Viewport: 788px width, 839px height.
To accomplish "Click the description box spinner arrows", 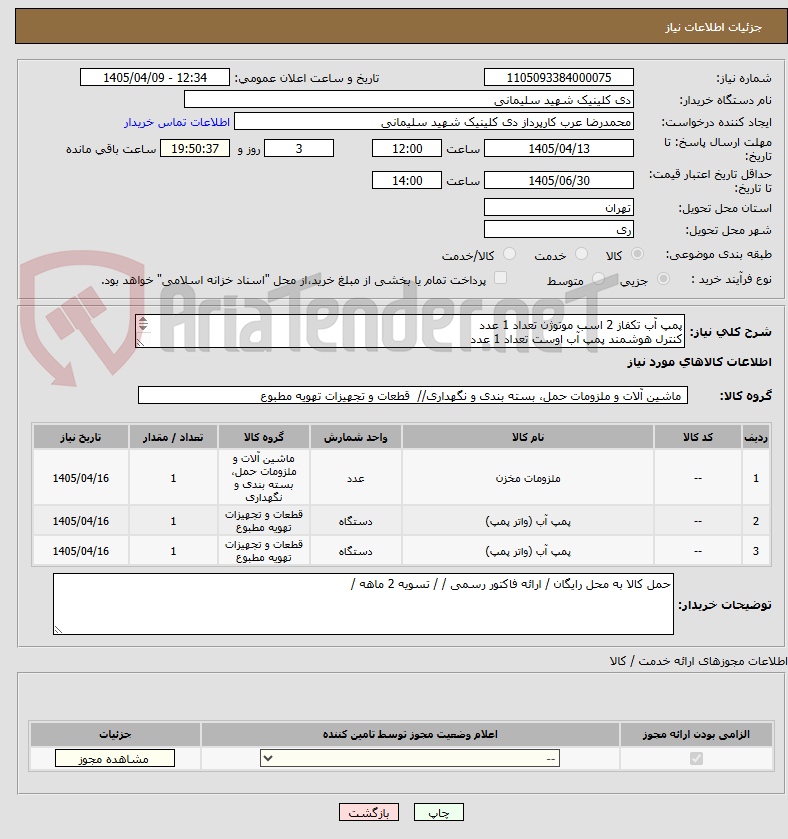I will point(143,323).
